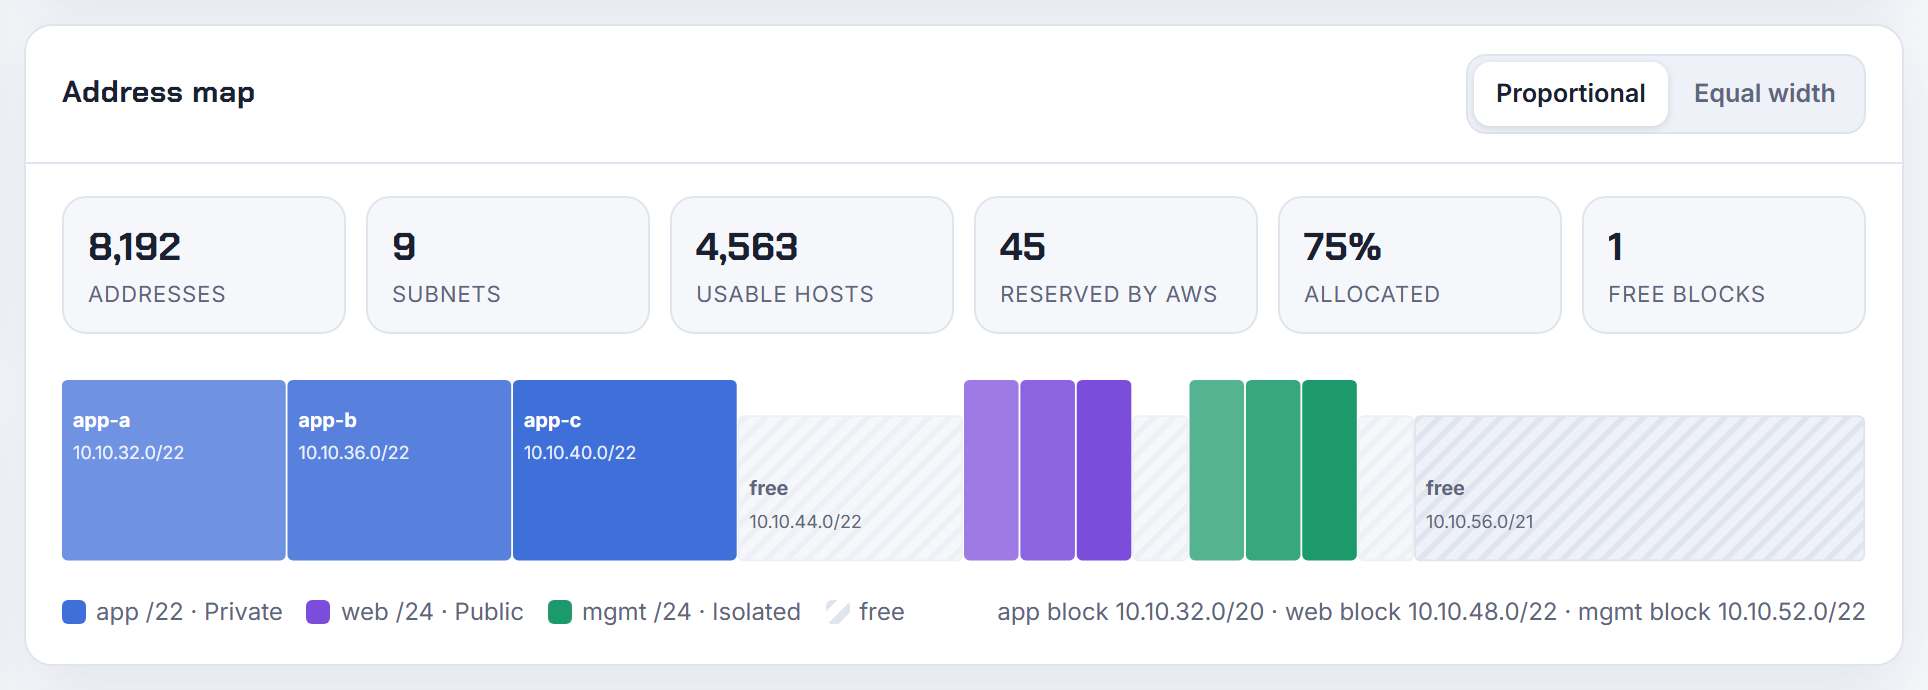Click the small free gap after web blocks

click(x=1160, y=488)
